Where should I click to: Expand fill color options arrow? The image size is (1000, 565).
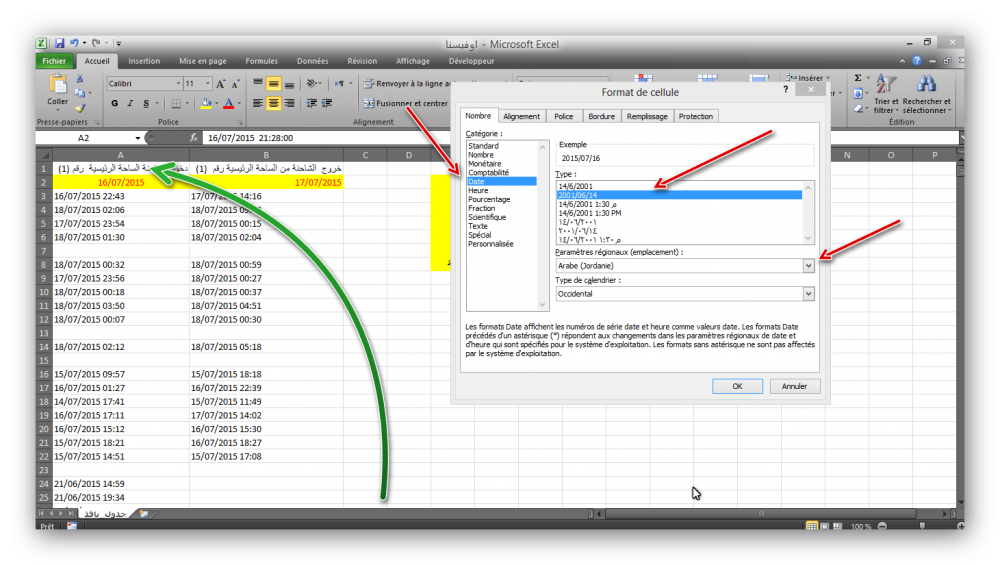(x=216, y=103)
